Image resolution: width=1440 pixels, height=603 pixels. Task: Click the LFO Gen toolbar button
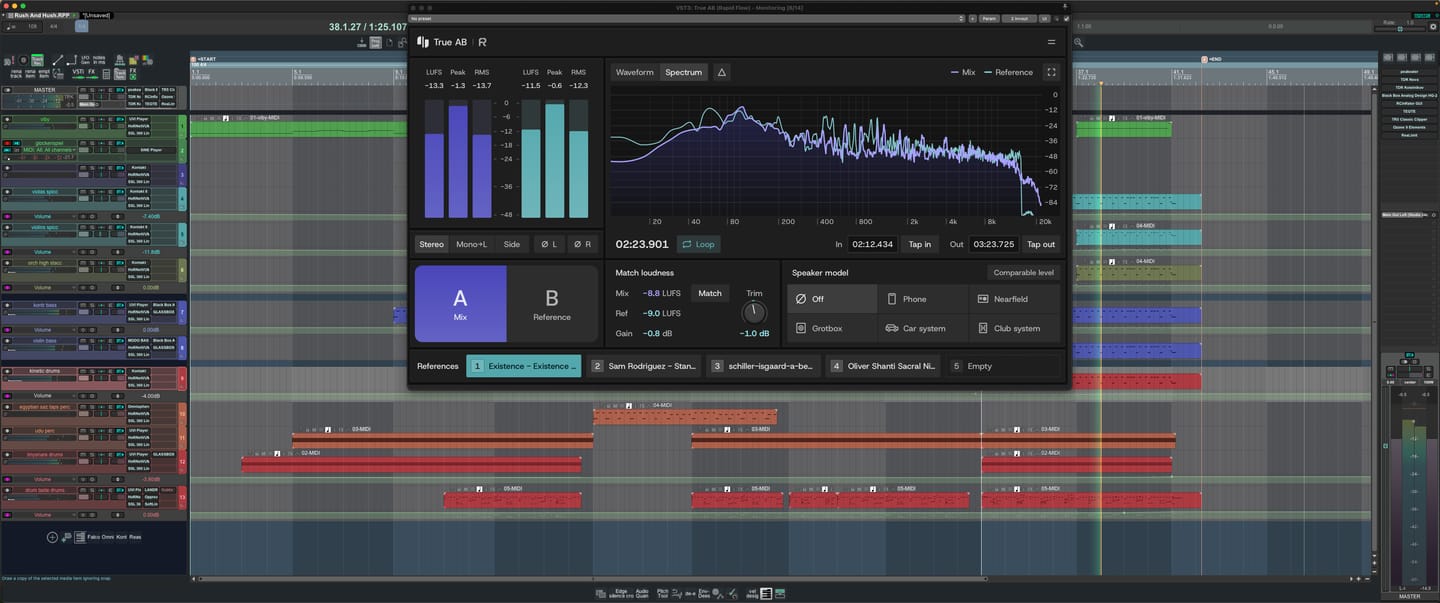pyautogui.click(x=85, y=60)
